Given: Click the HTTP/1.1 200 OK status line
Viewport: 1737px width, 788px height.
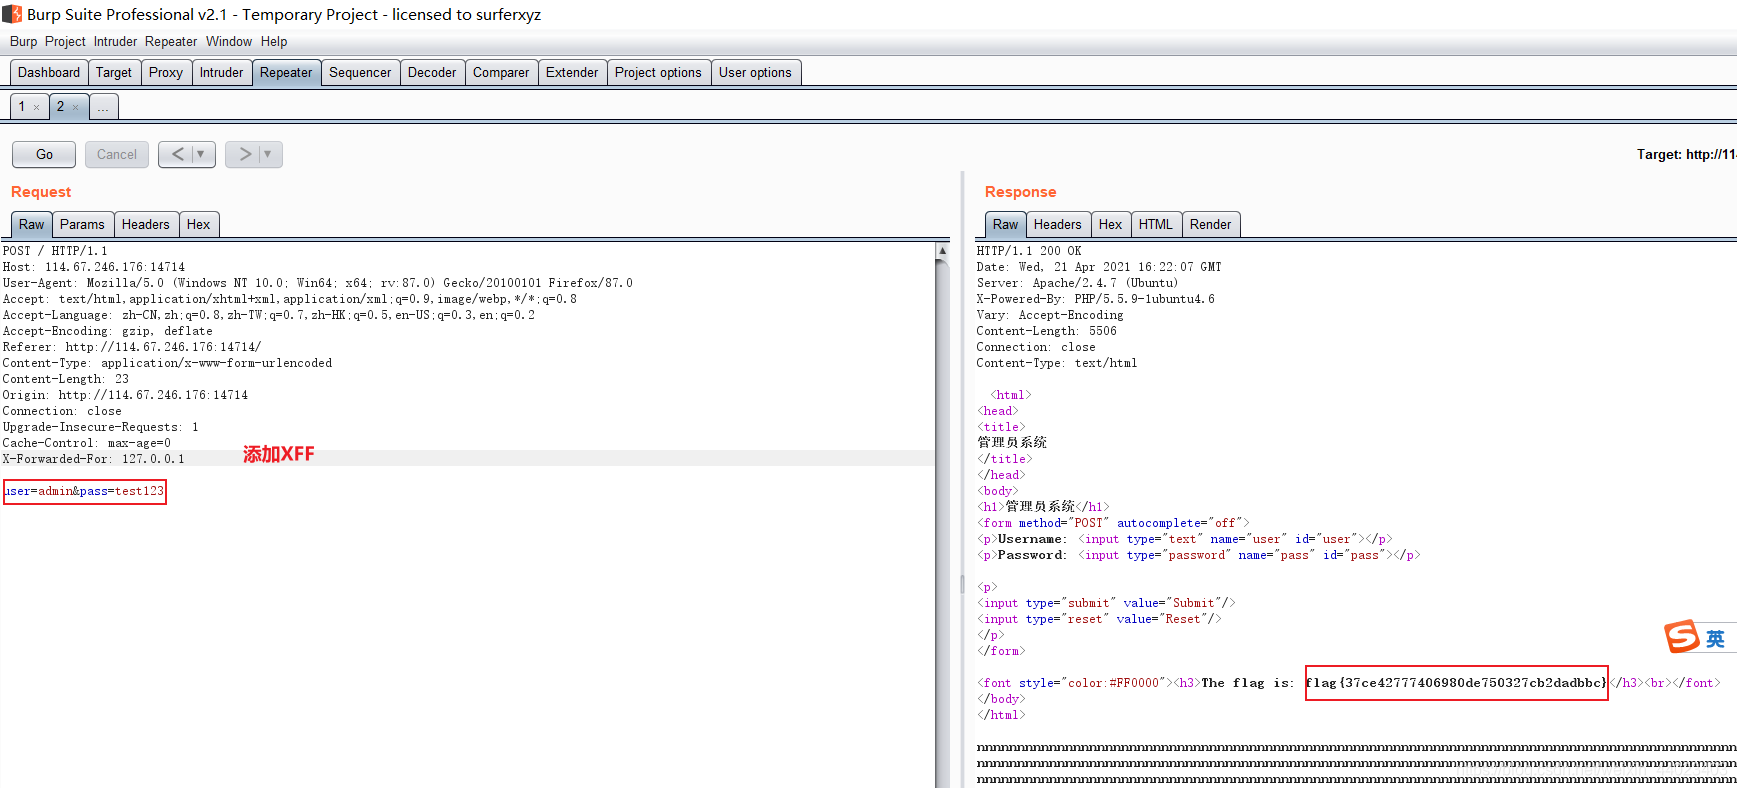Looking at the screenshot, I should (x=1029, y=251).
